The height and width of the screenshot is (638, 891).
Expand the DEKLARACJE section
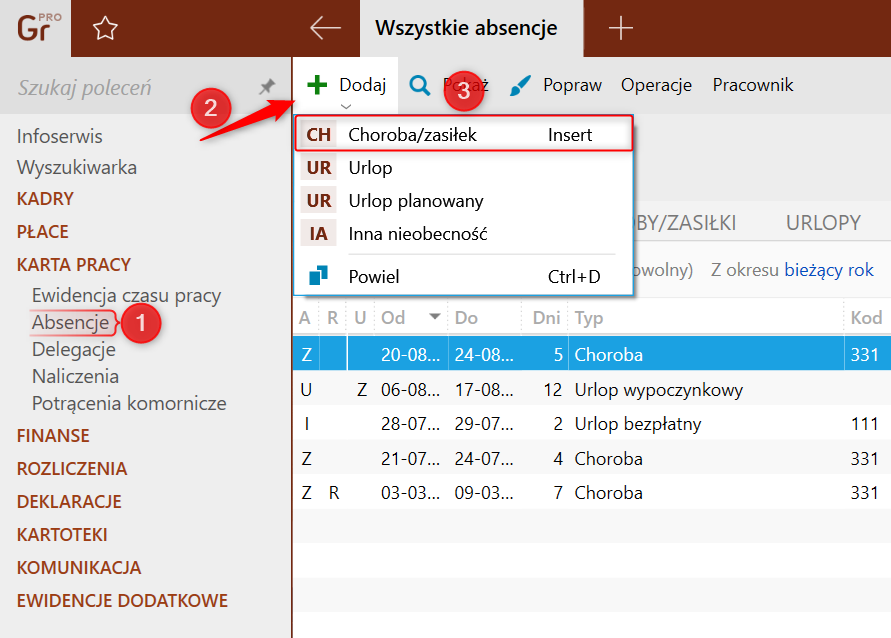pyautogui.click(x=69, y=502)
